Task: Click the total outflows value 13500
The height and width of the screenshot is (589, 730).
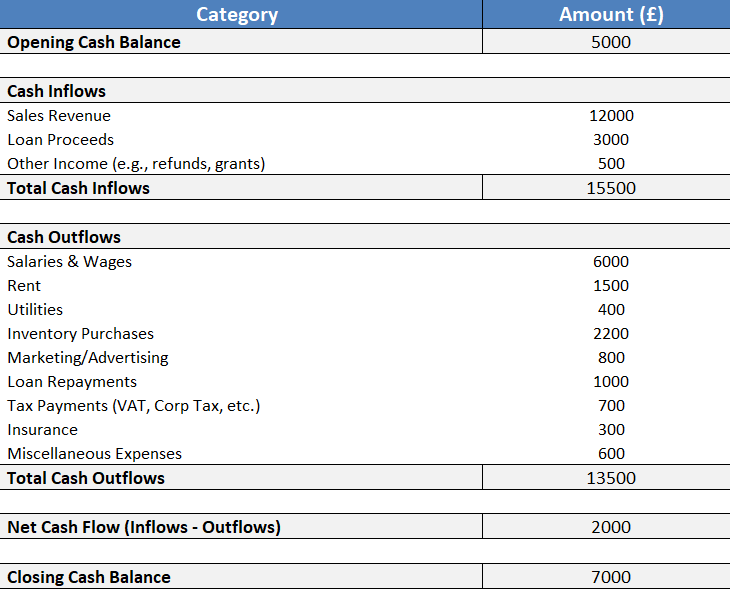Action: [x=611, y=478]
